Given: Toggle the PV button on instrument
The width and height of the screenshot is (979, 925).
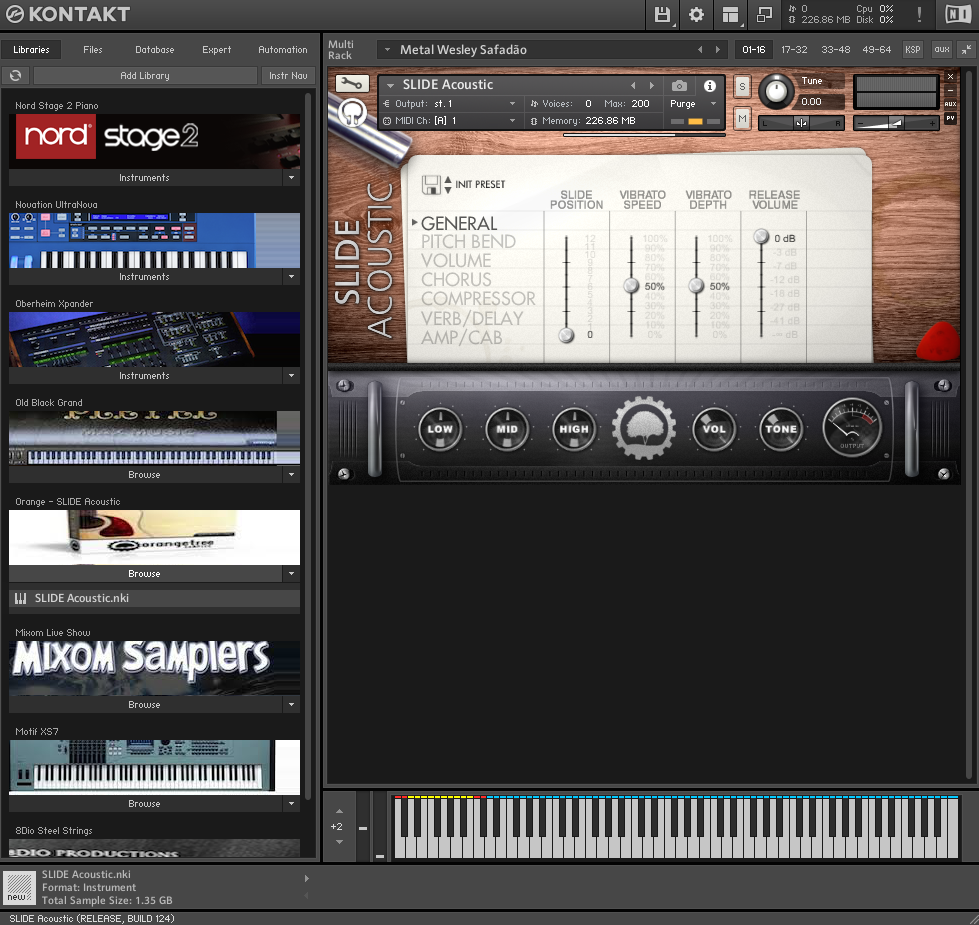Looking at the screenshot, I should pos(950,117).
